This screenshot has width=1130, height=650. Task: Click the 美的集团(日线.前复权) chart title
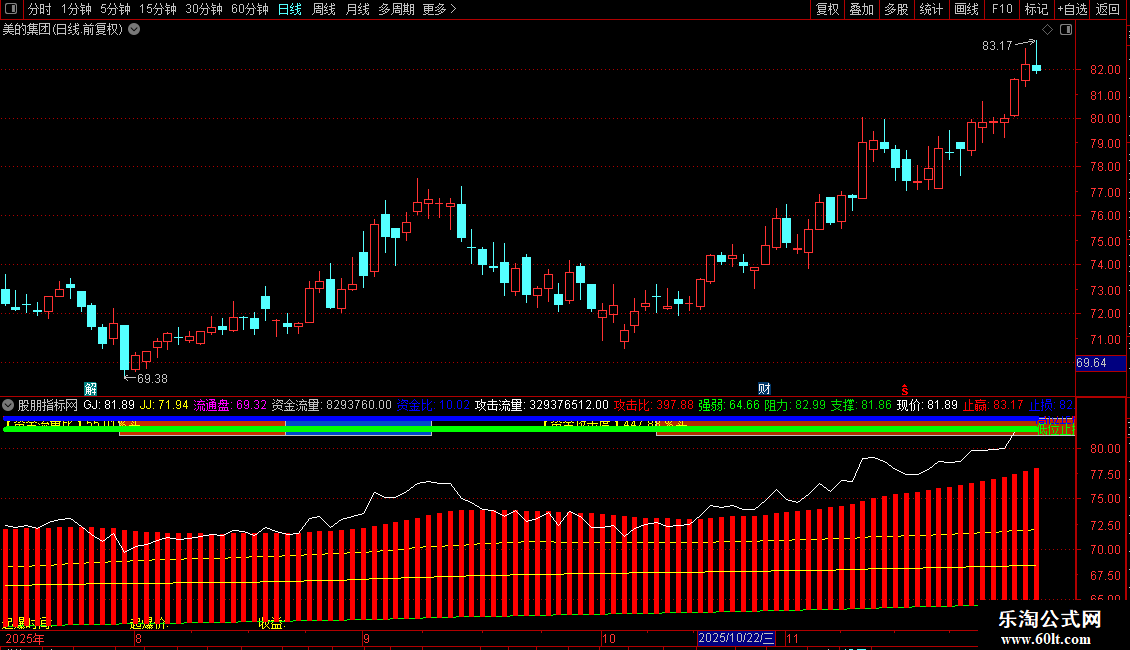(x=63, y=30)
